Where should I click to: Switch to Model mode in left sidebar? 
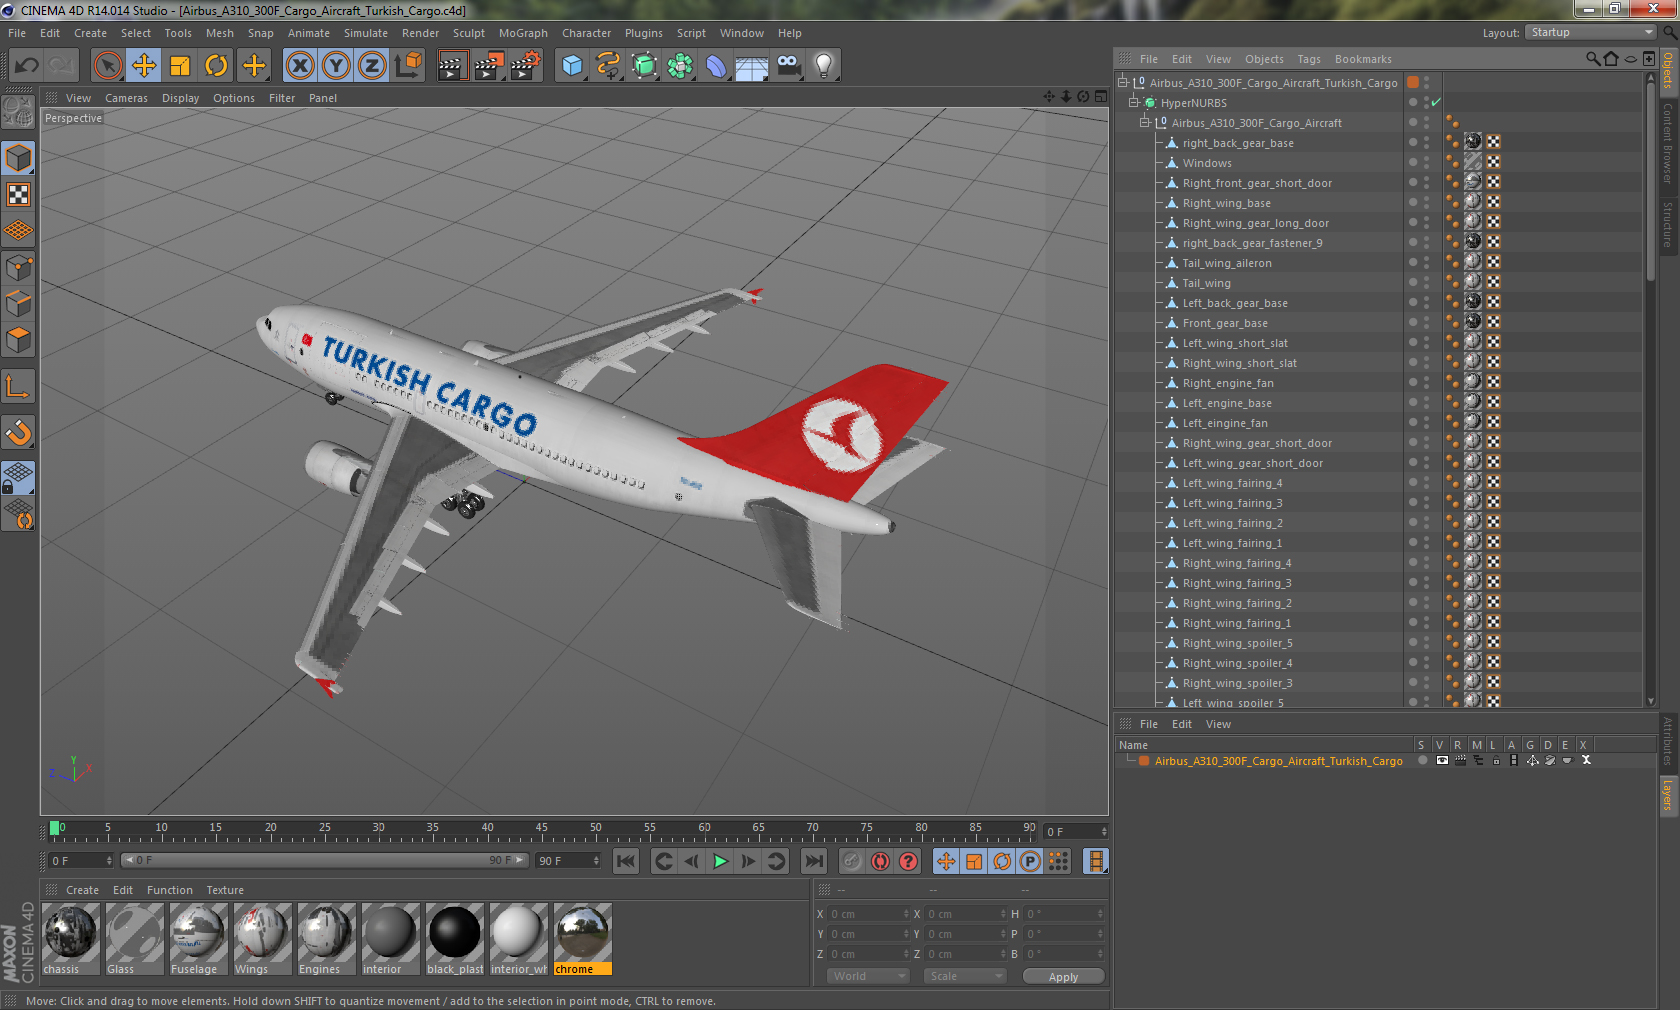pyautogui.click(x=19, y=159)
